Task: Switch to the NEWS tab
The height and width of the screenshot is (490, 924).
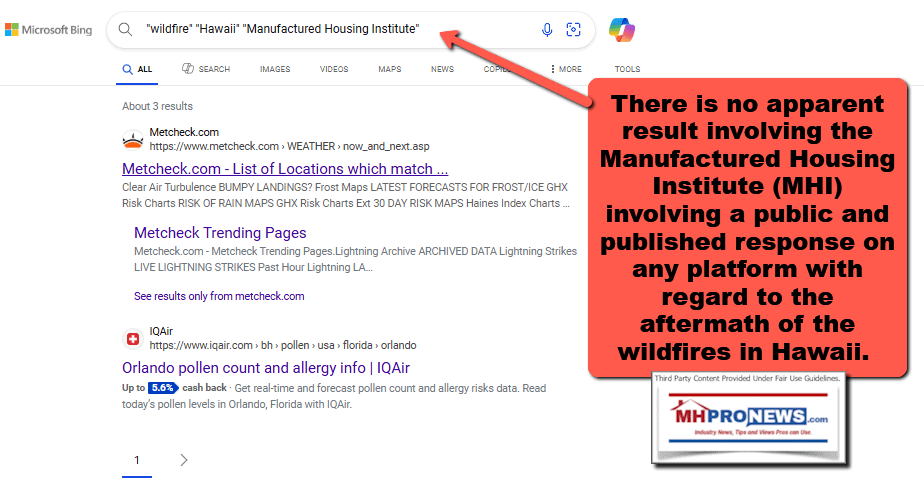Action: click(443, 69)
